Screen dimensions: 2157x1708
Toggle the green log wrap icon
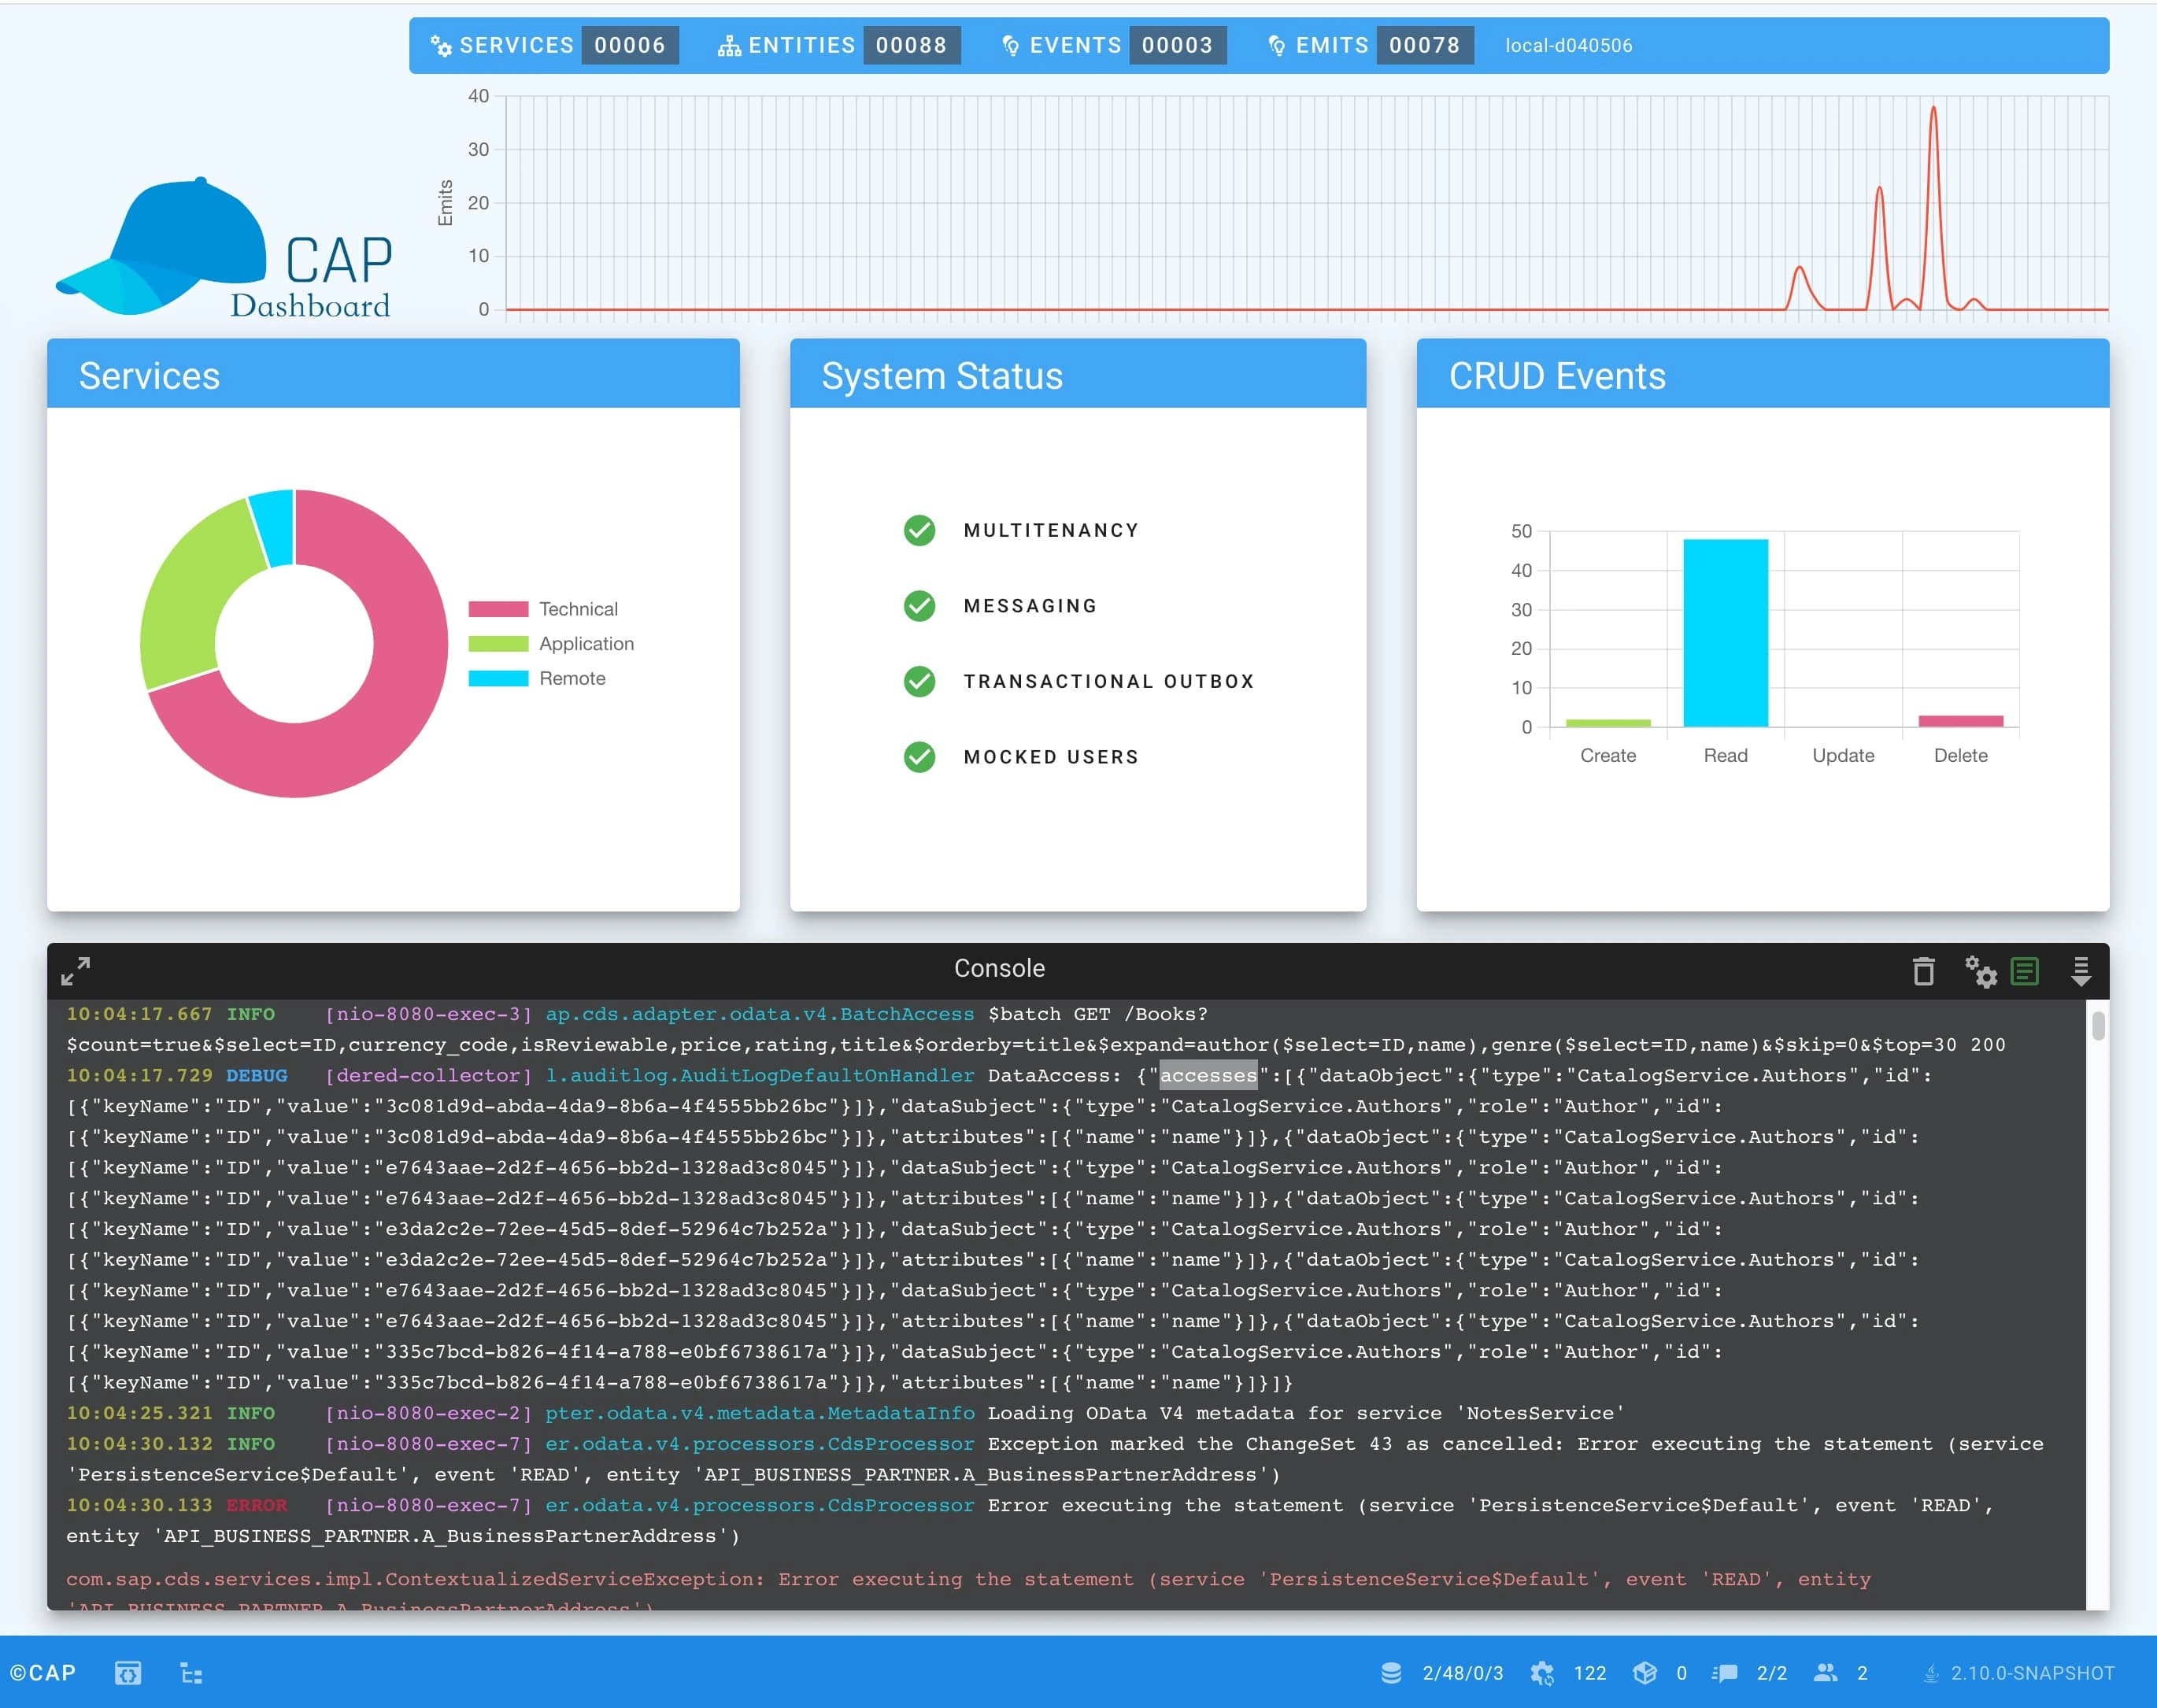click(x=2025, y=971)
